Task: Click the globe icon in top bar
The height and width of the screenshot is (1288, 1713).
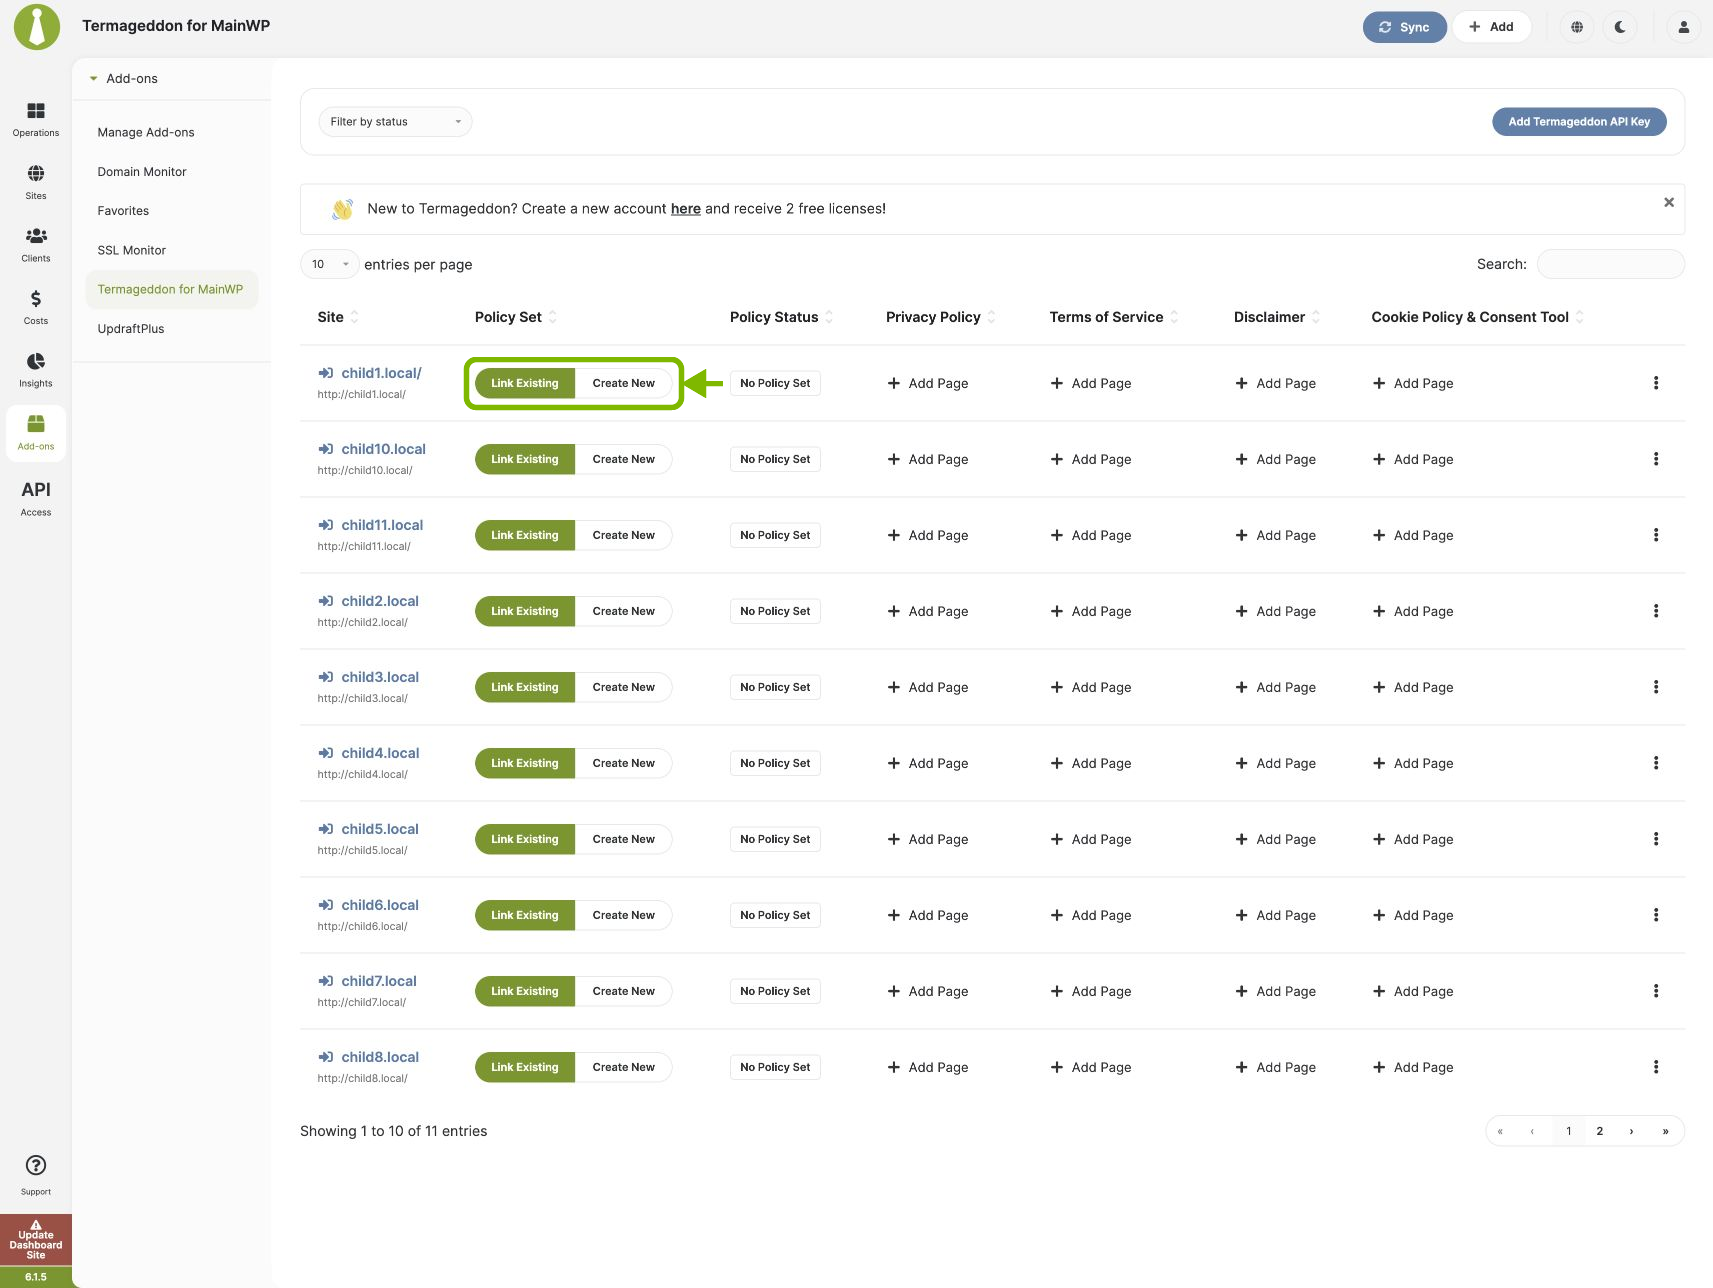Action: tap(1577, 27)
